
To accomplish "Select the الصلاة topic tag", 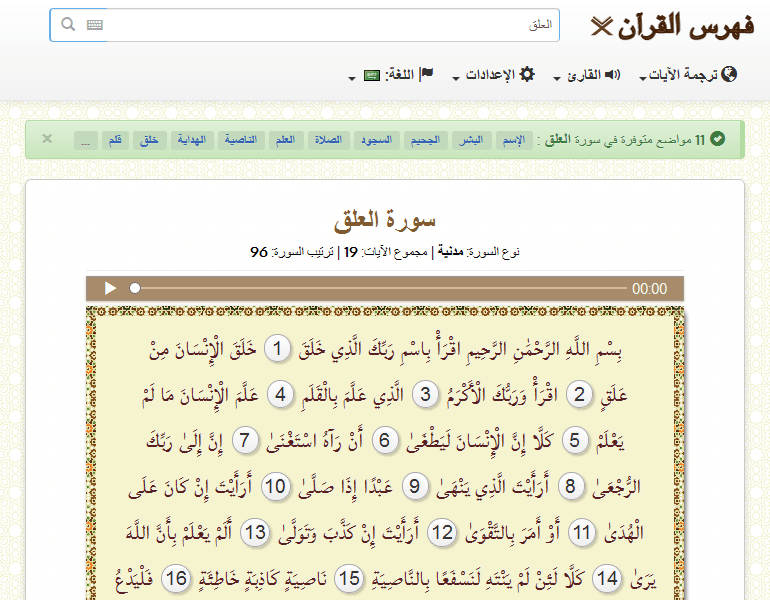I will (x=328, y=140).
